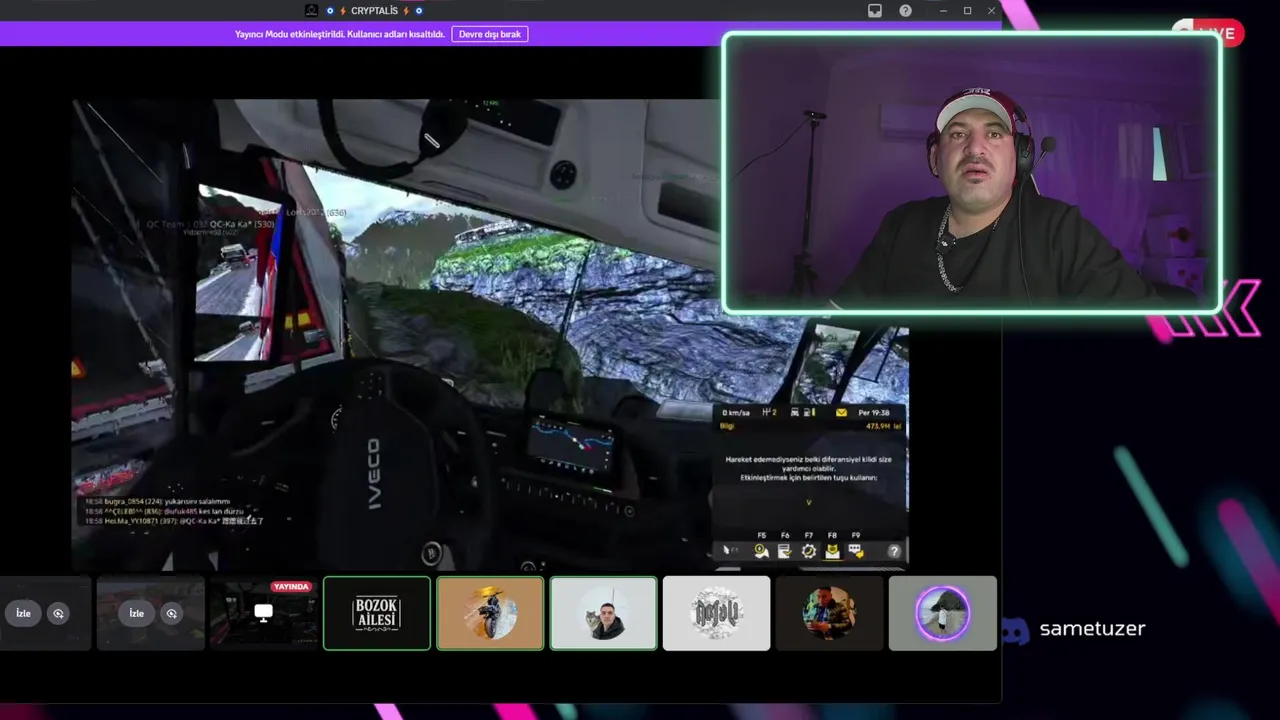1280x720 pixels.
Task: Click the 'Bilgi' label in advisor panel
Action: pos(727,425)
